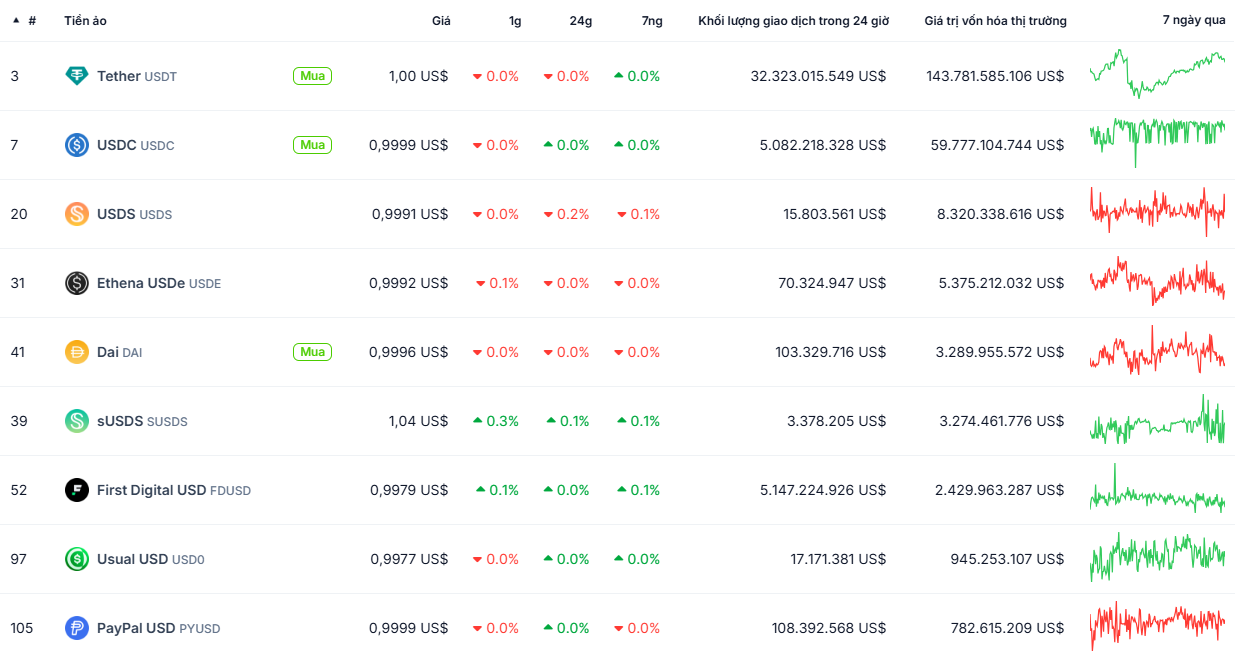Sort by Khối lượng giao dịch column

[793, 20]
